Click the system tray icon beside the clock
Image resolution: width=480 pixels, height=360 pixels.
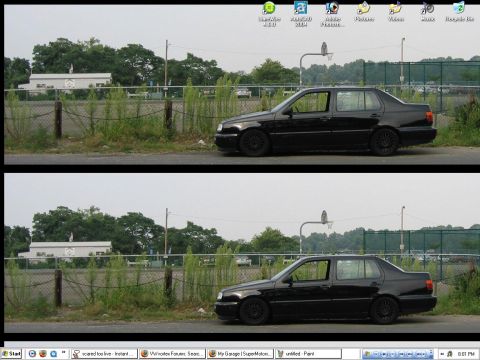click(450, 354)
